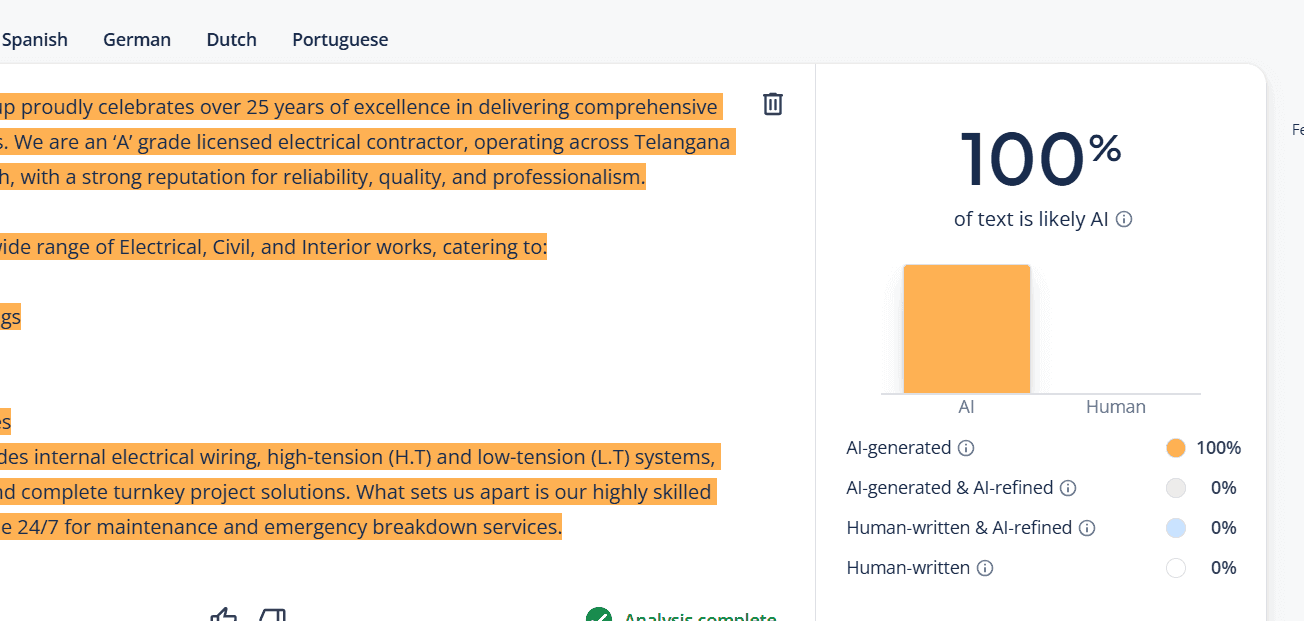This screenshot has height=621, width=1304.
Task: Click the blue Human-written & AI-refined dot
Action: point(1176,528)
